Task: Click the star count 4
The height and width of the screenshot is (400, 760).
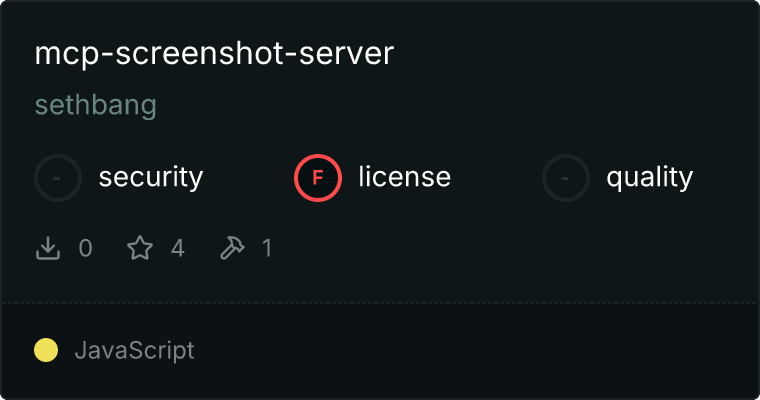Action: (x=178, y=248)
